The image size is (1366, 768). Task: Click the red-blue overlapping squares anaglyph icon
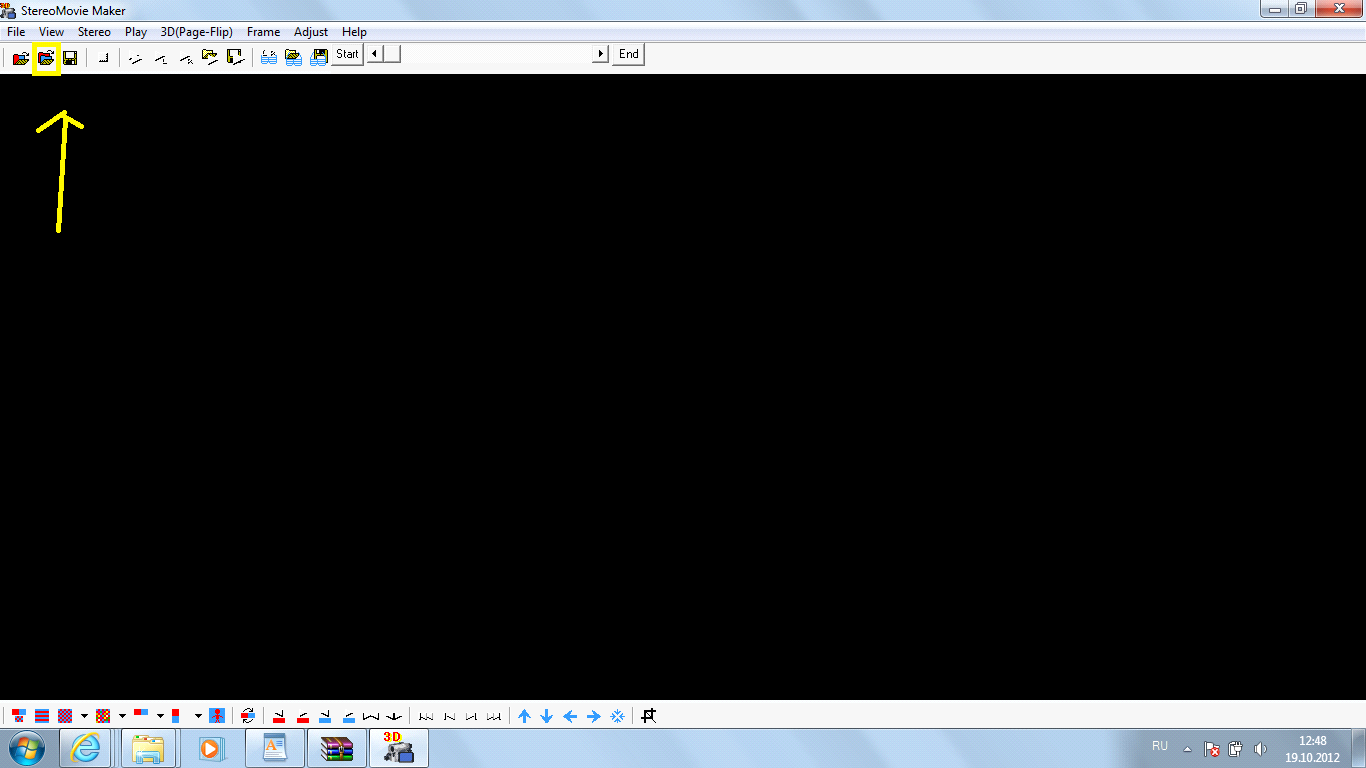coord(19,716)
